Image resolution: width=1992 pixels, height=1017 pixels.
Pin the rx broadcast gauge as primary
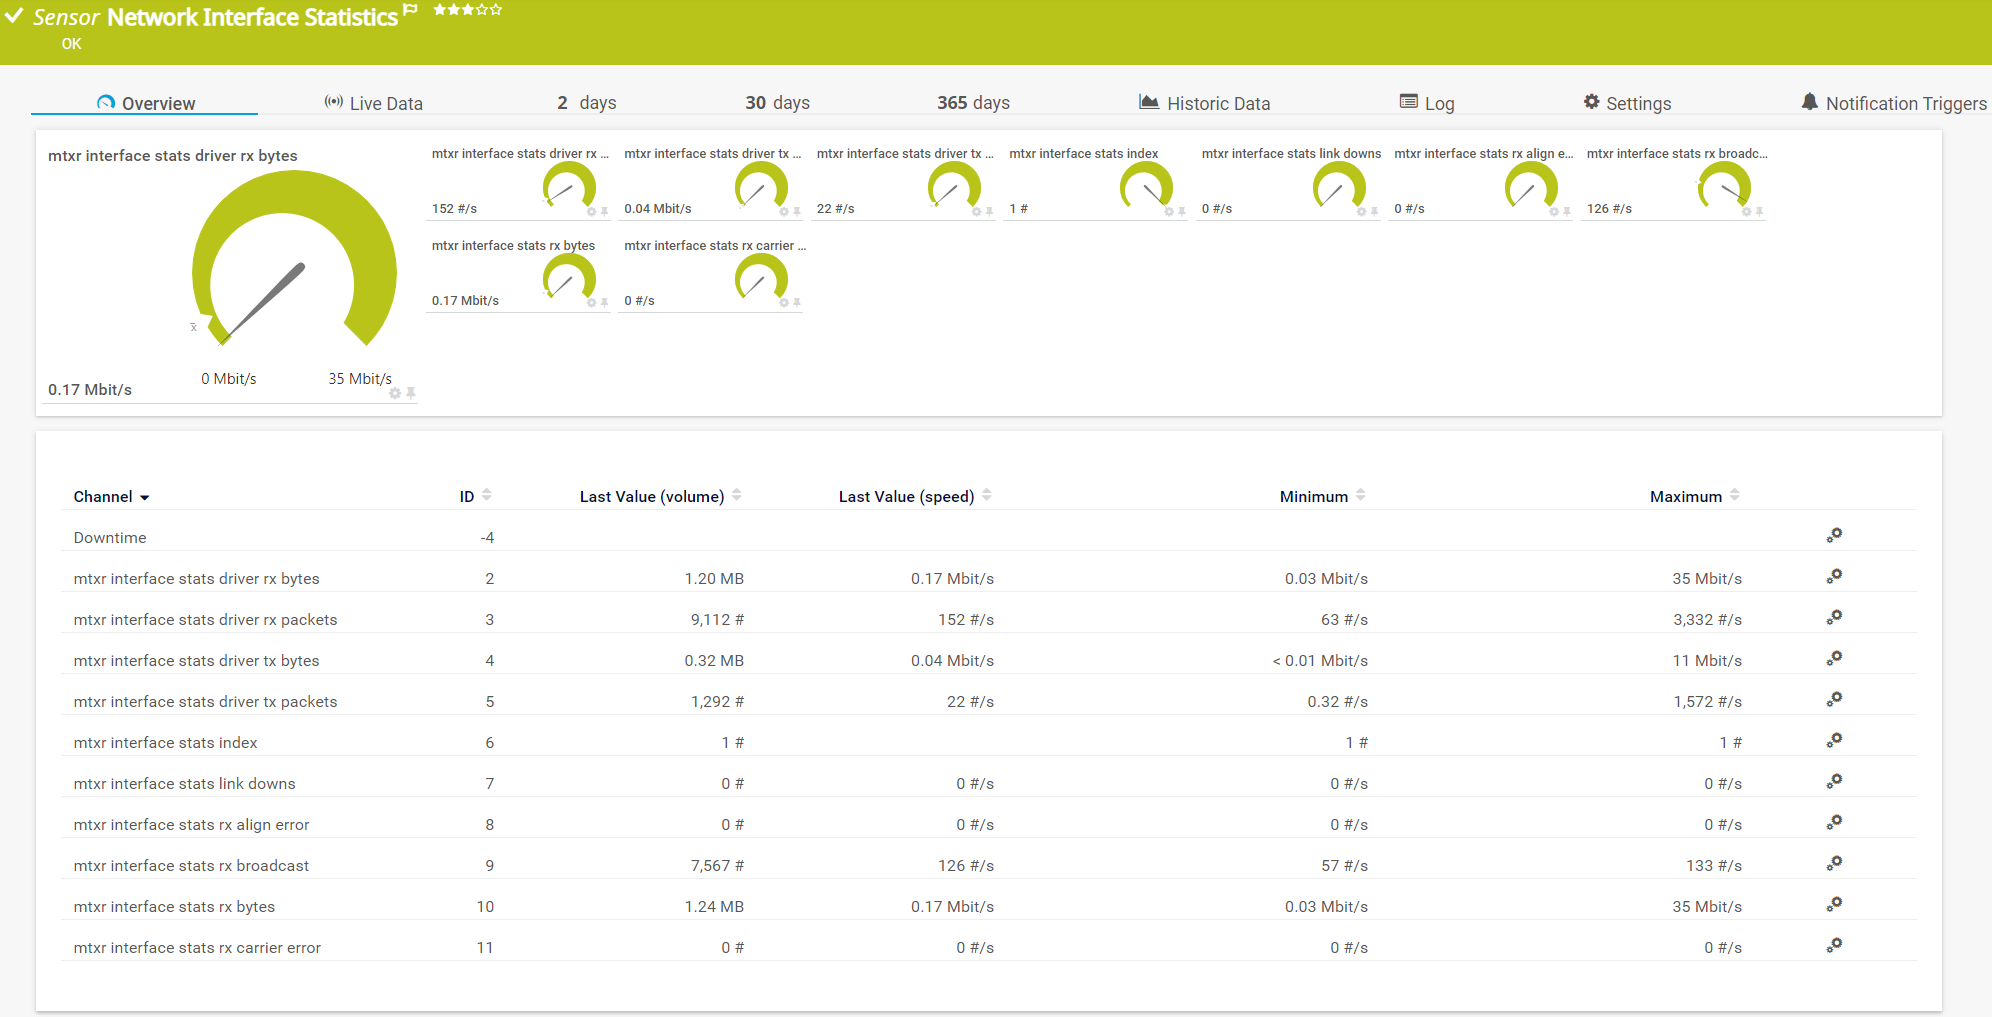pyautogui.click(x=1759, y=212)
